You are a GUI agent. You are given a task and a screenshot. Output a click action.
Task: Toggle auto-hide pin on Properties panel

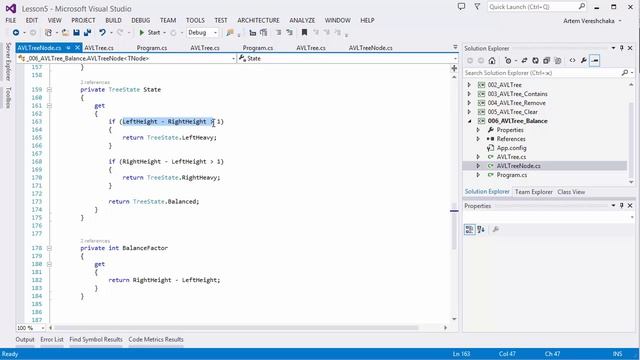[x=622, y=206]
